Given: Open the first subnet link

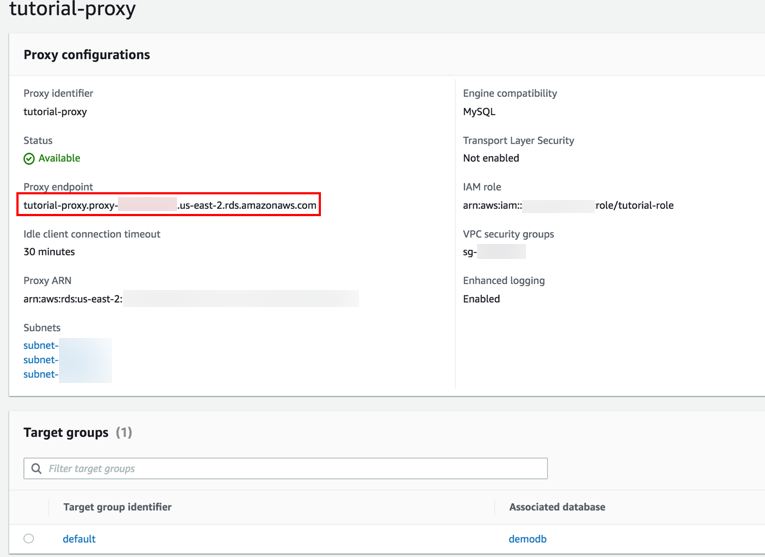Looking at the screenshot, I should [x=41, y=346].
